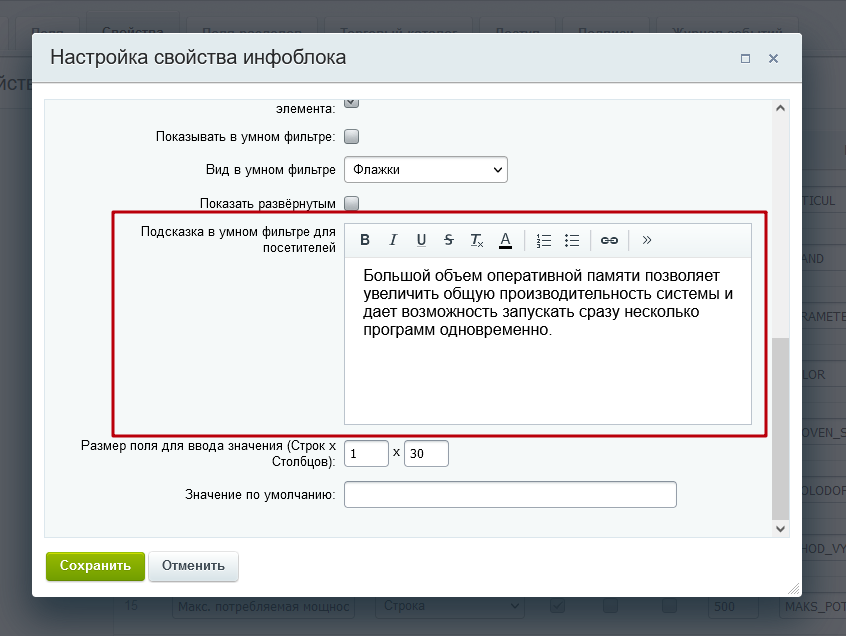Click the label "Подсказка в умном фильтре для посетителей"

[238, 240]
